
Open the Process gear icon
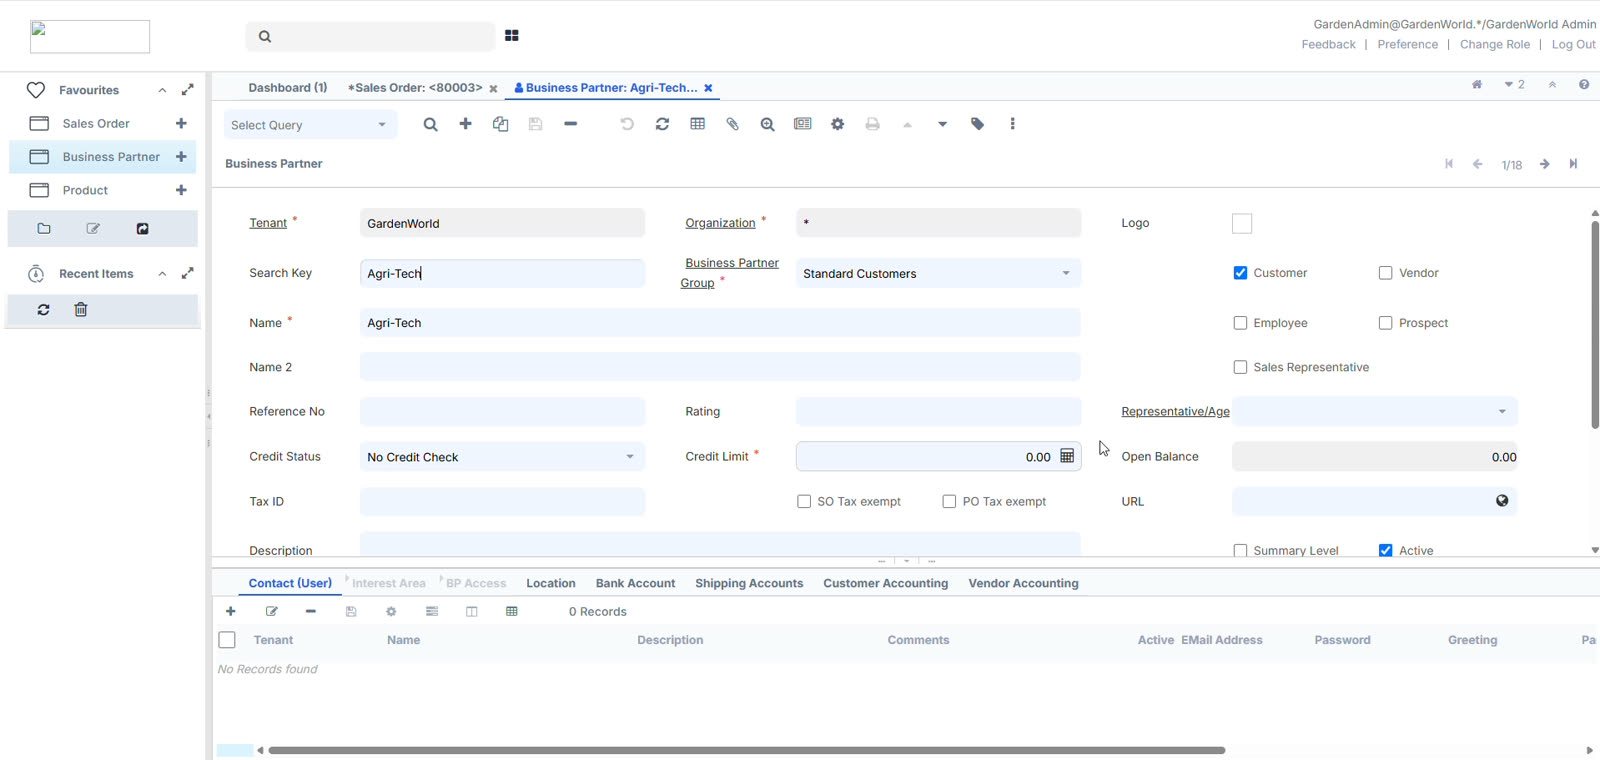tap(837, 124)
